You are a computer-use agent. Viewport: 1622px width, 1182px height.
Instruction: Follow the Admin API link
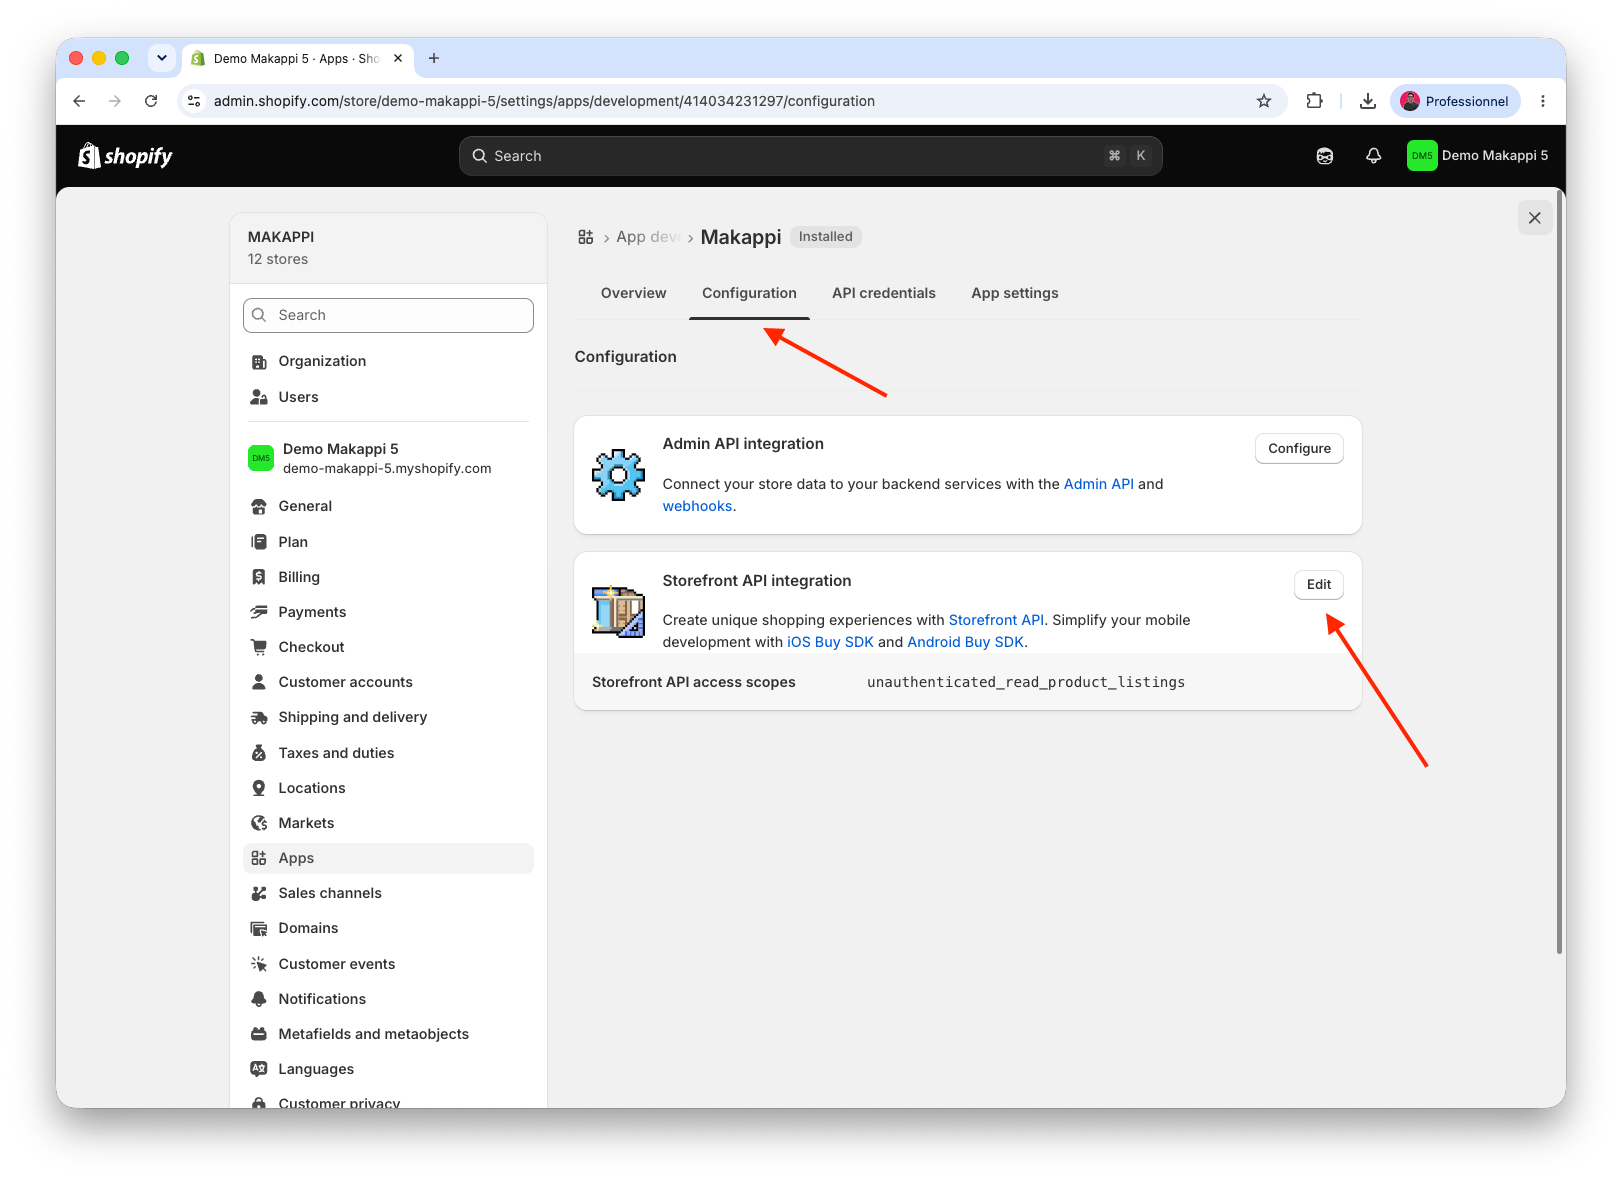click(x=1099, y=484)
